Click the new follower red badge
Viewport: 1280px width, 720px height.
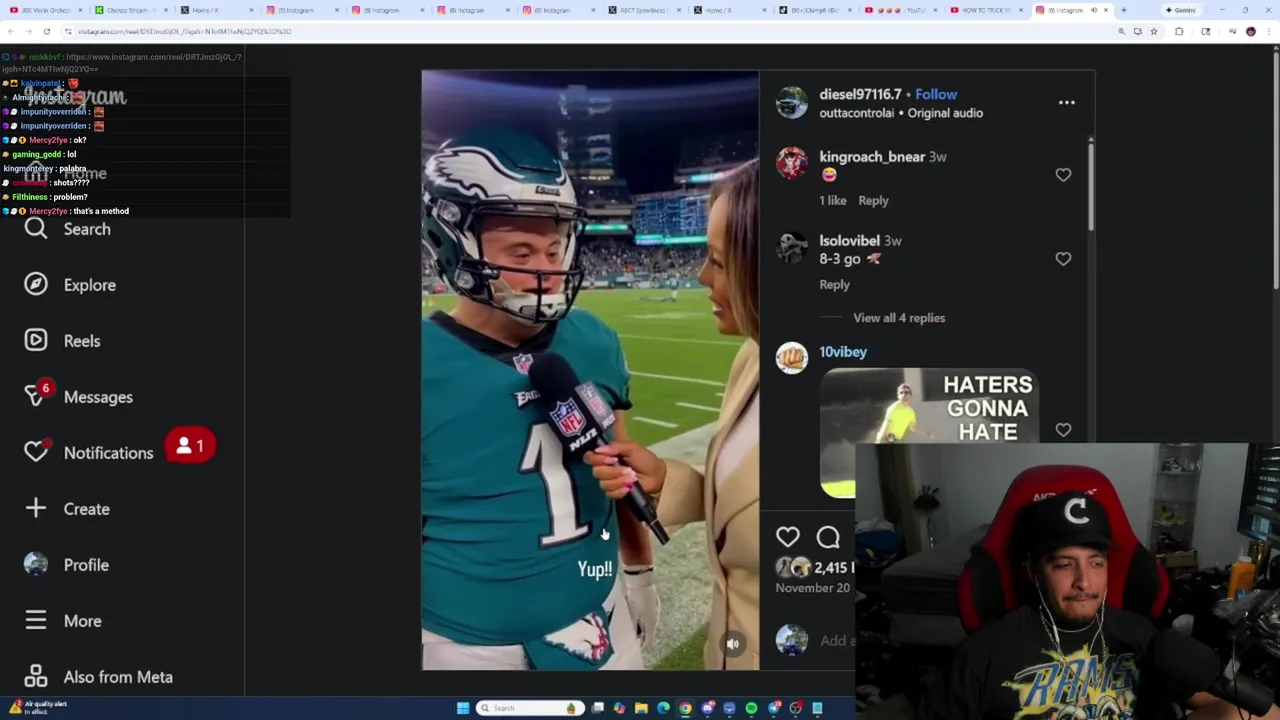pos(190,446)
